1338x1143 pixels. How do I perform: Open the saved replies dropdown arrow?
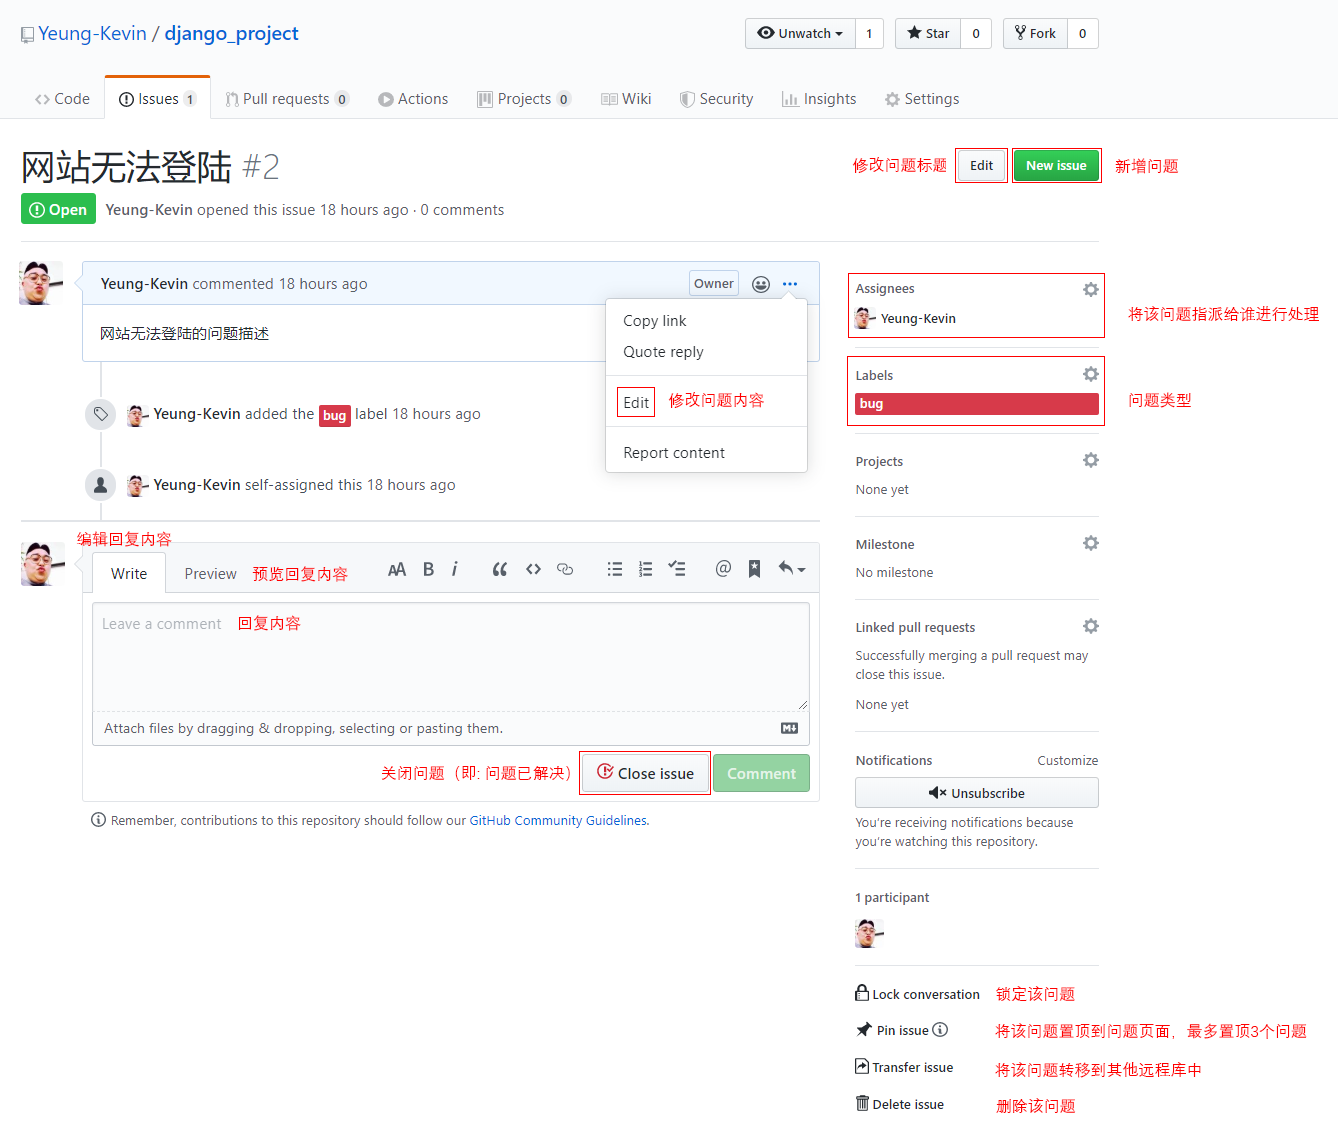click(792, 569)
